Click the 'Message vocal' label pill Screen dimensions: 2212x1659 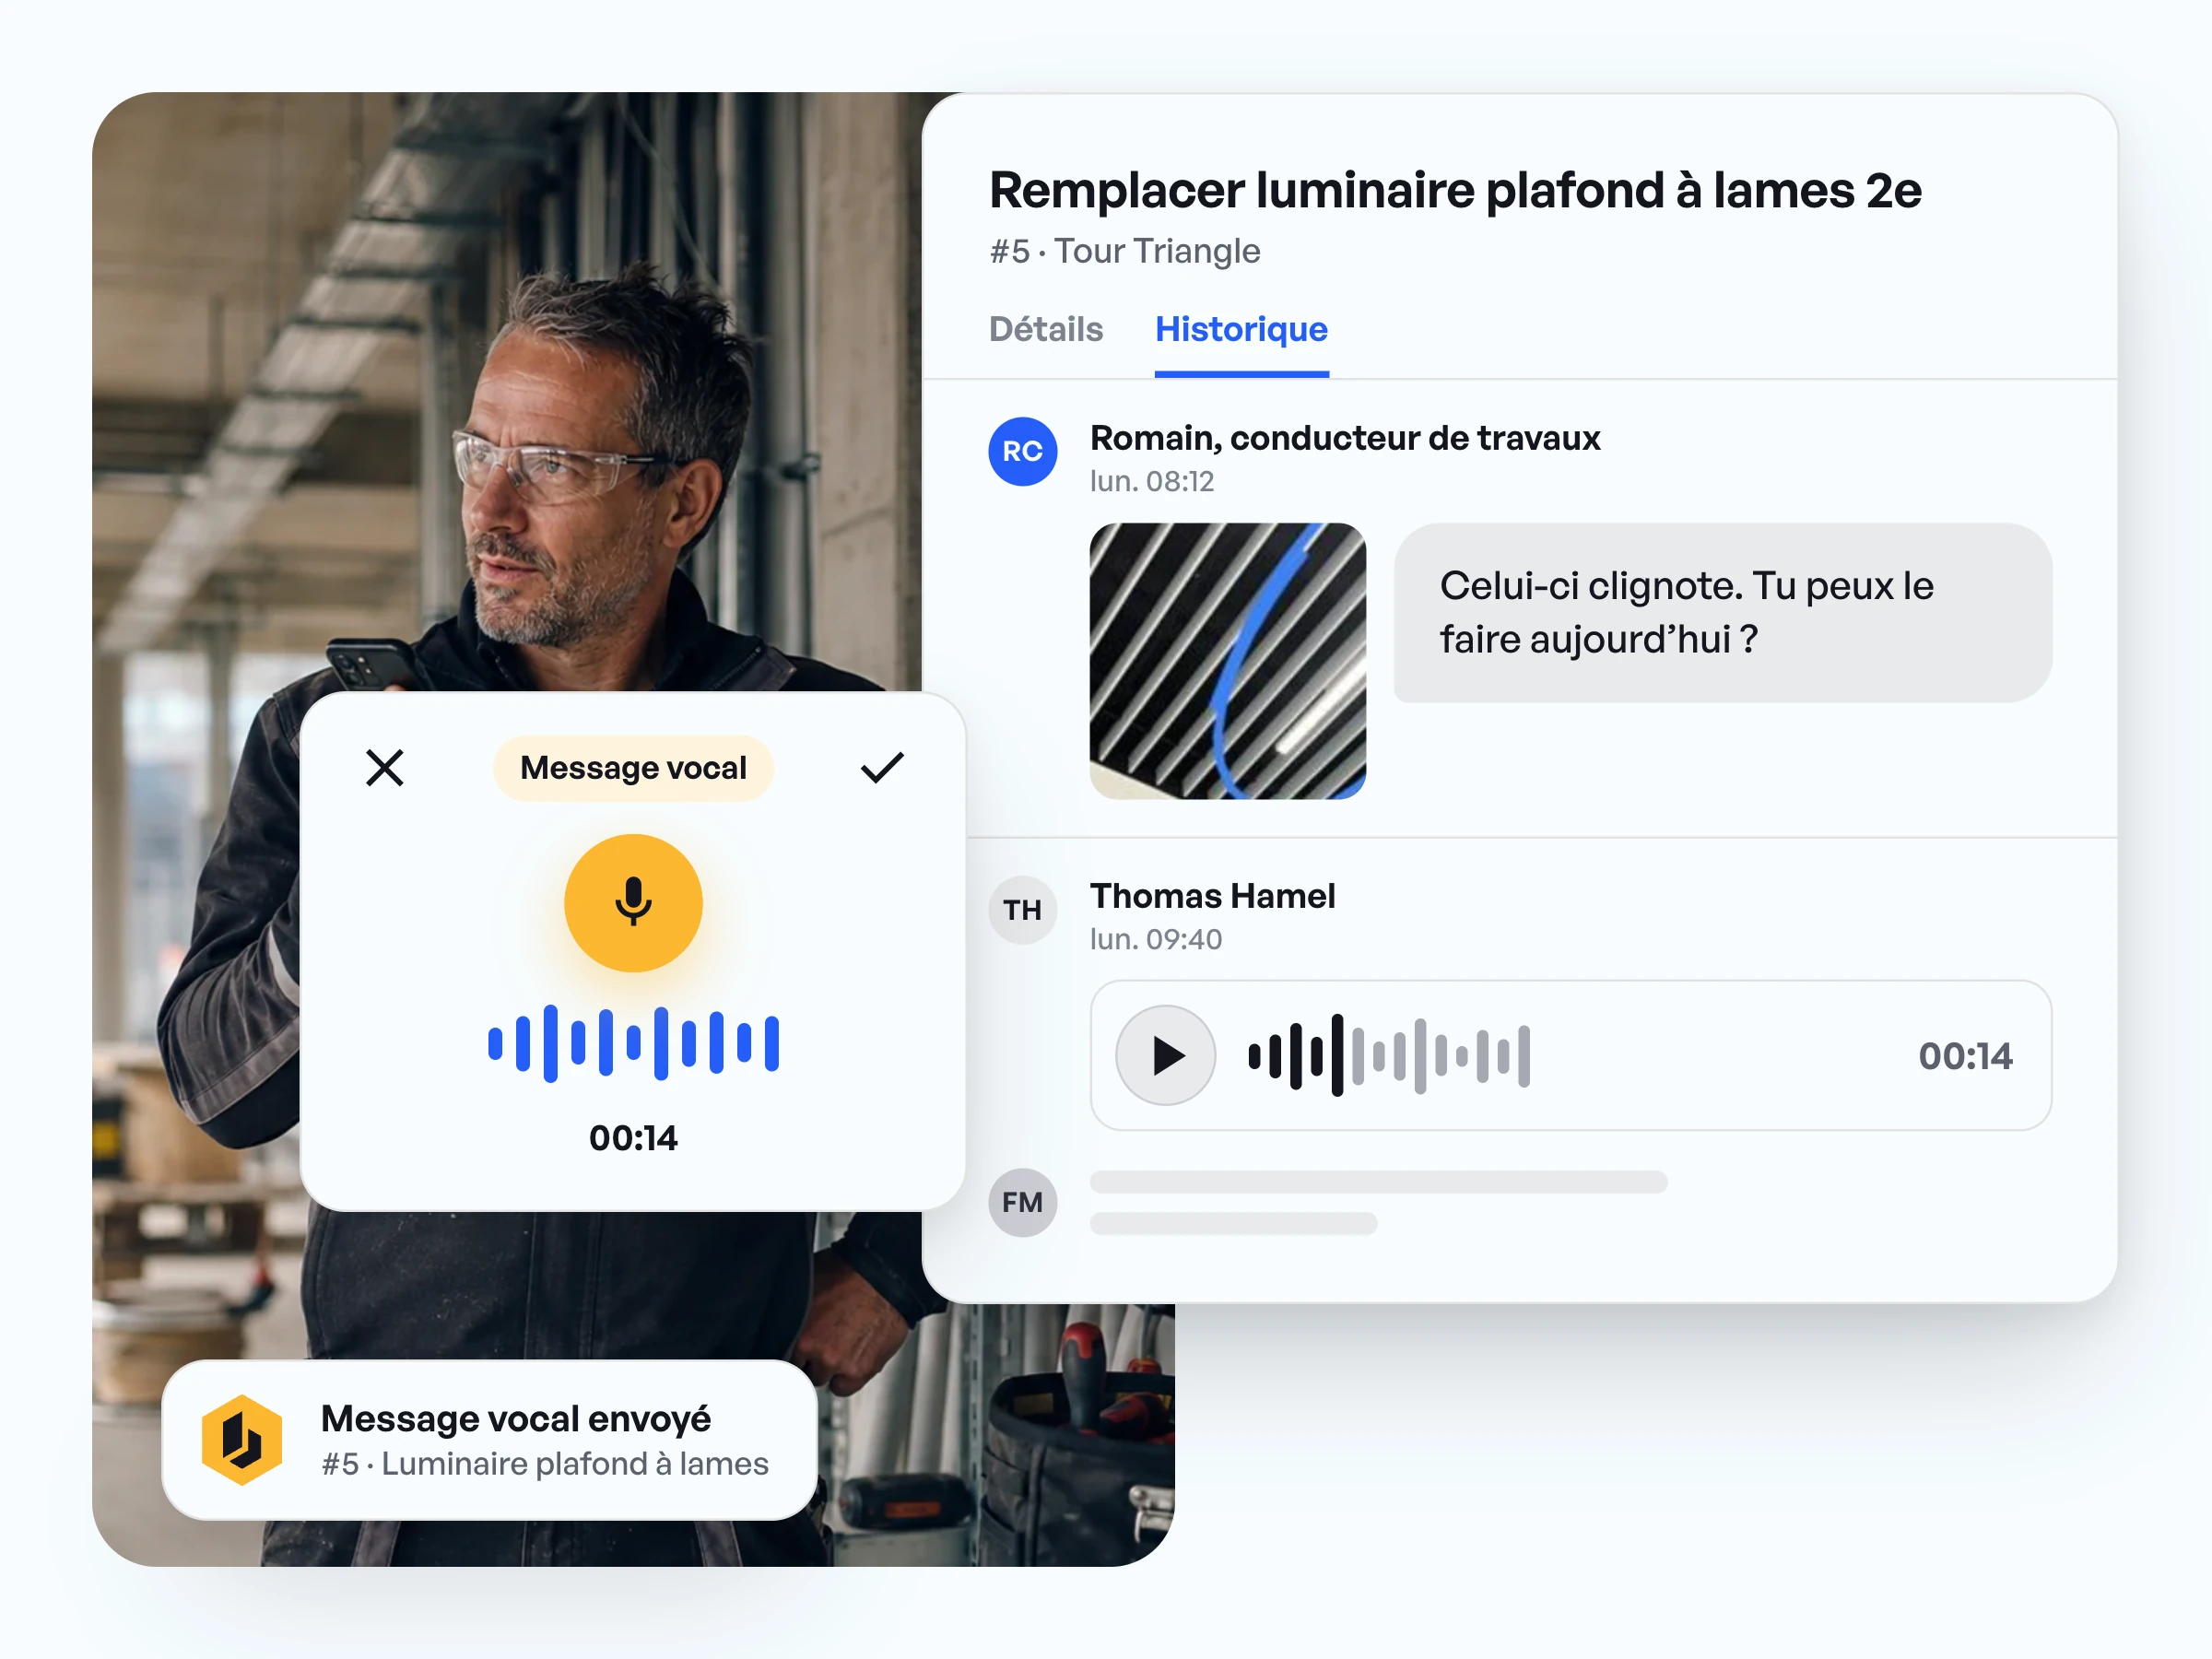pos(633,768)
